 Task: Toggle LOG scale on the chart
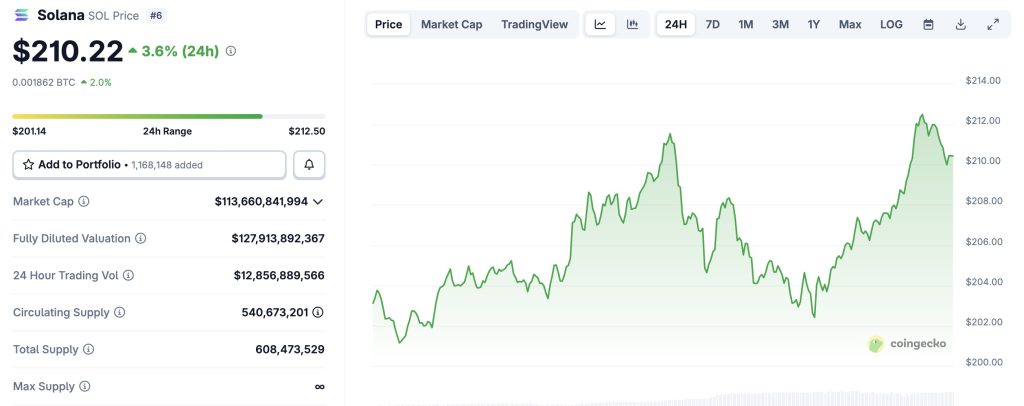[x=891, y=24]
